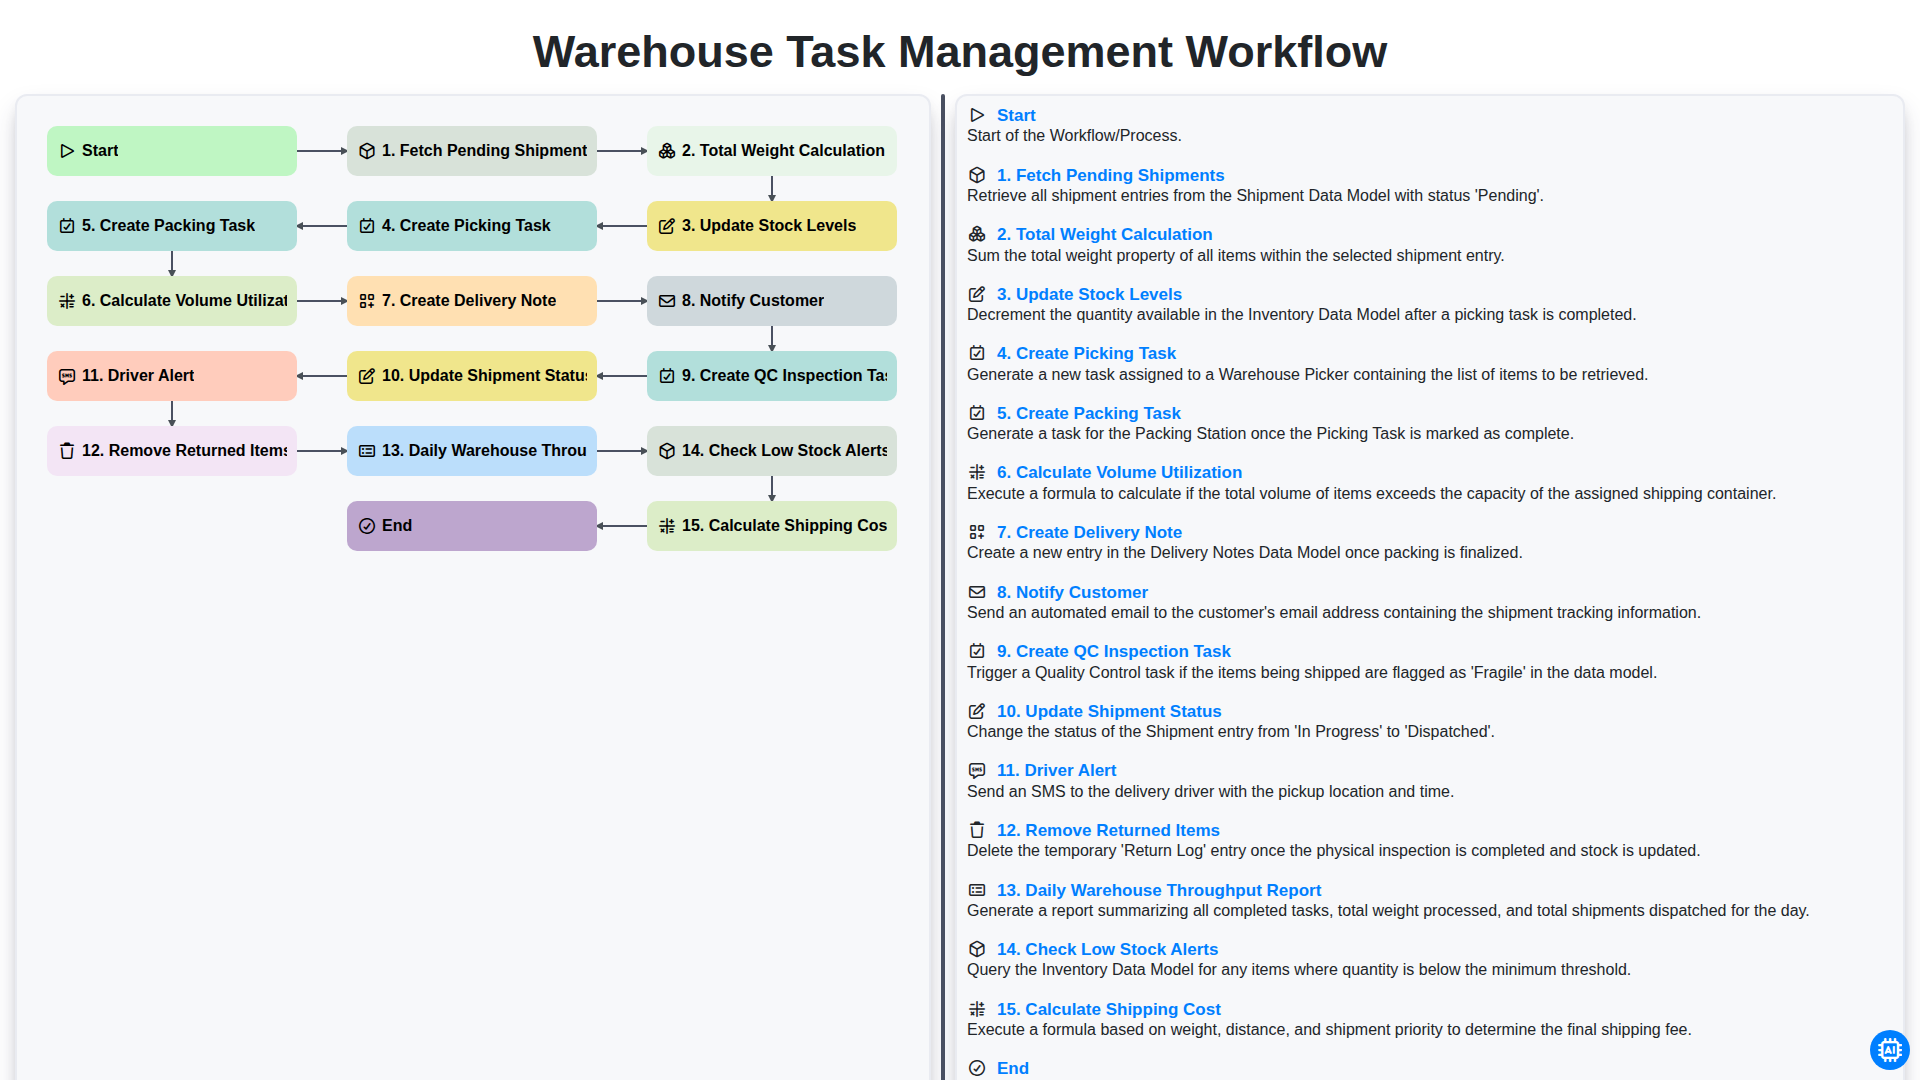This screenshot has width=1920, height=1080.
Task: Open the 7. Create Delivery Note link
Action: [1089, 532]
